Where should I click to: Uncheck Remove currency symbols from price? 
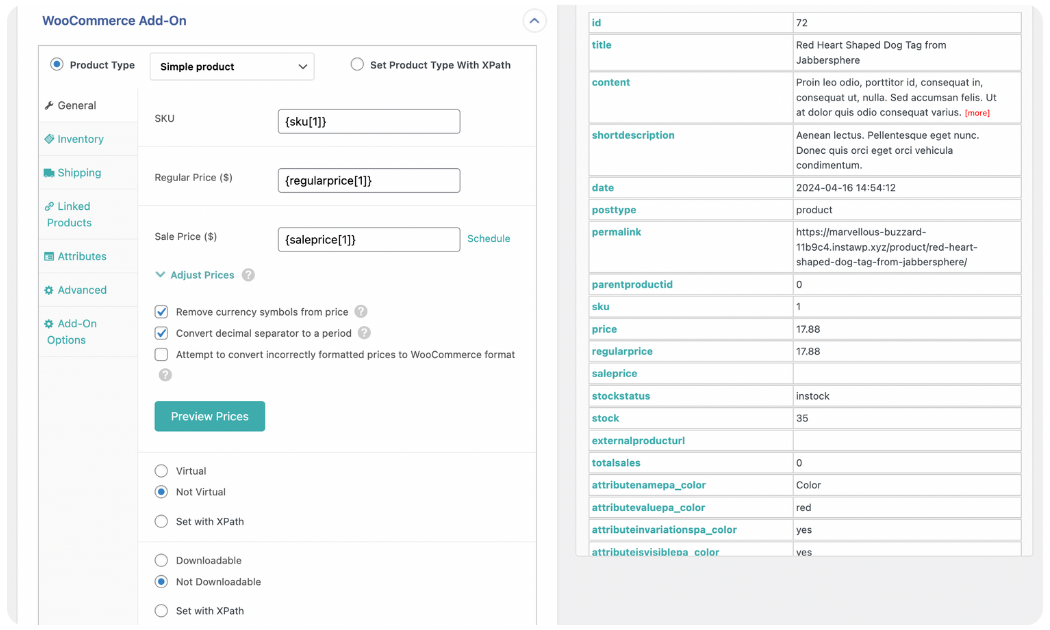161,312
